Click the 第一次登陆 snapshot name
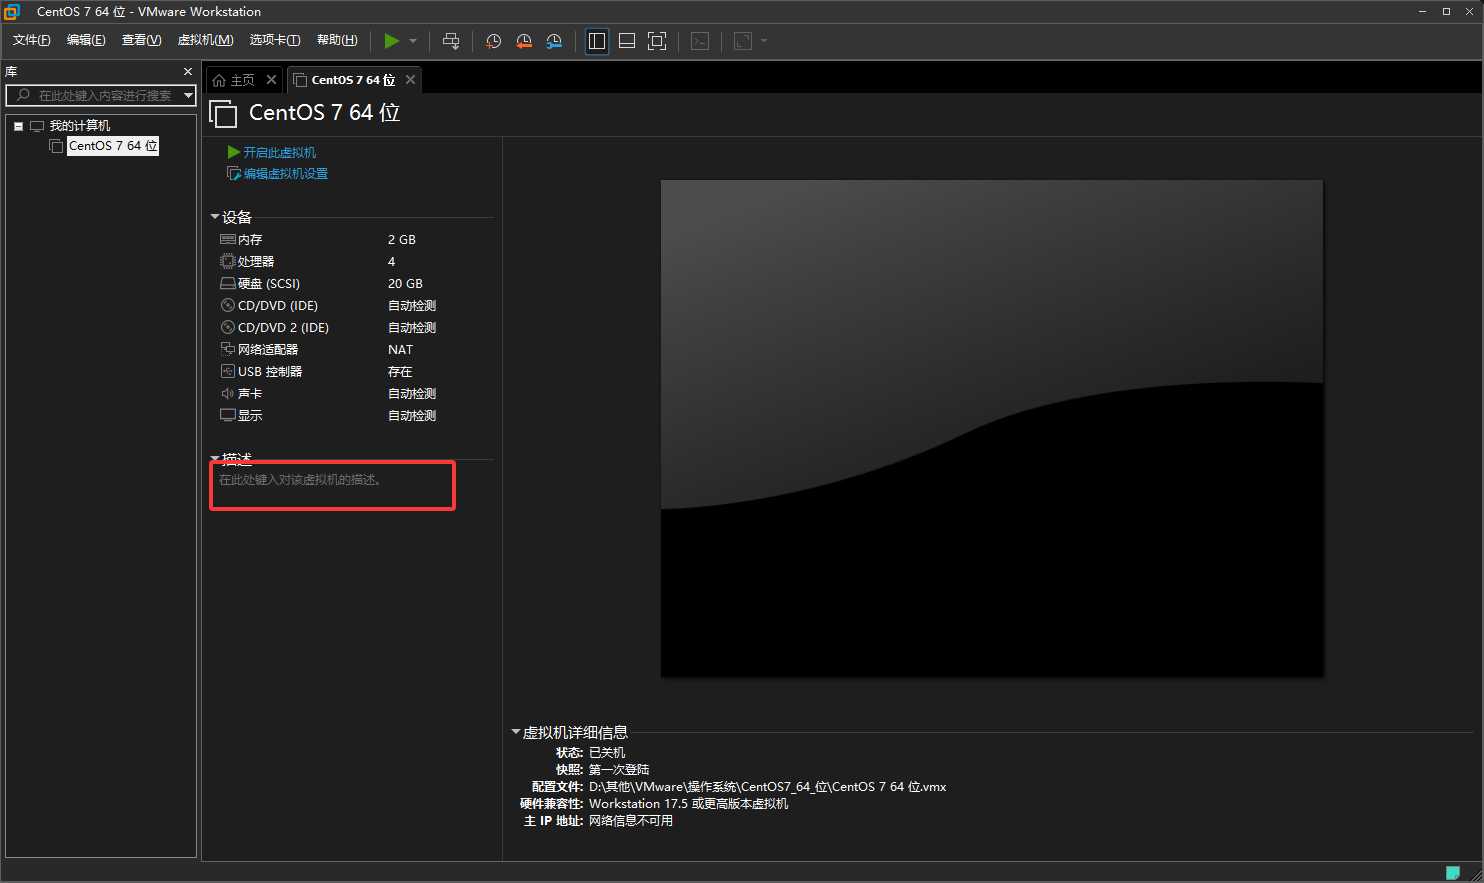 [619, 770]
